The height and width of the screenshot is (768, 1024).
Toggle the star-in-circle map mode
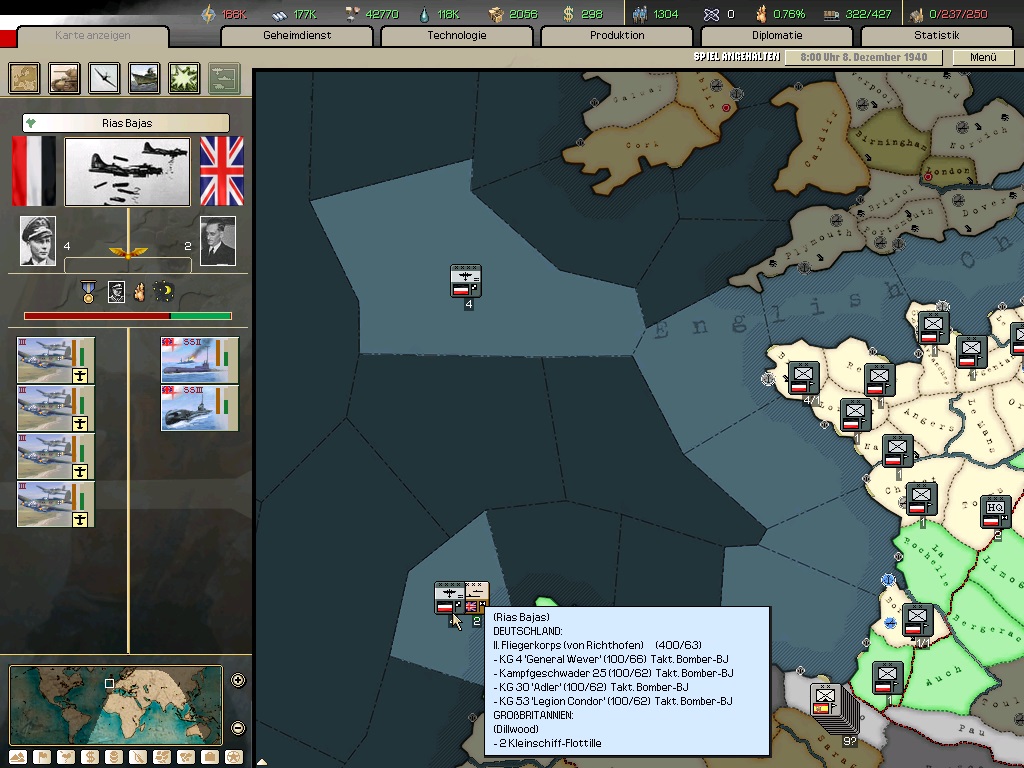[233, 757]
